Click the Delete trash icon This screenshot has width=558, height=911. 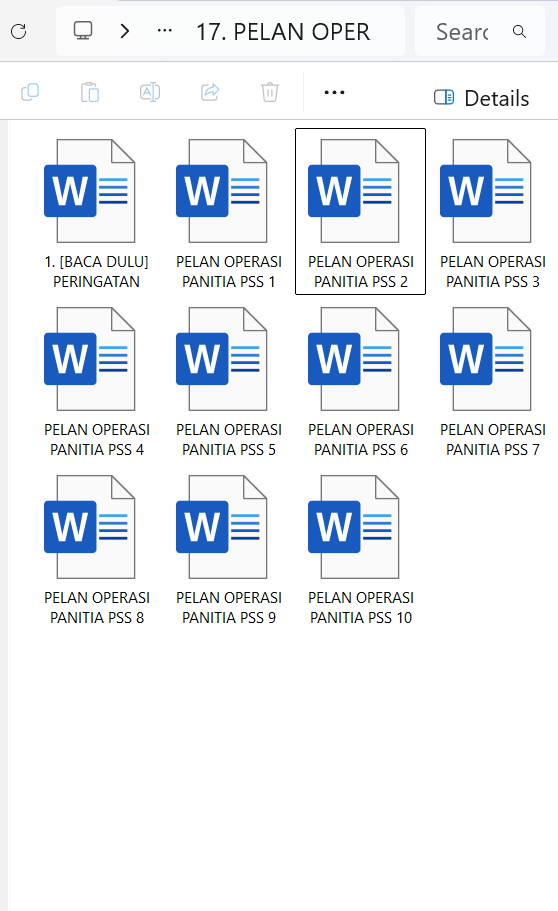click(270, 92)
